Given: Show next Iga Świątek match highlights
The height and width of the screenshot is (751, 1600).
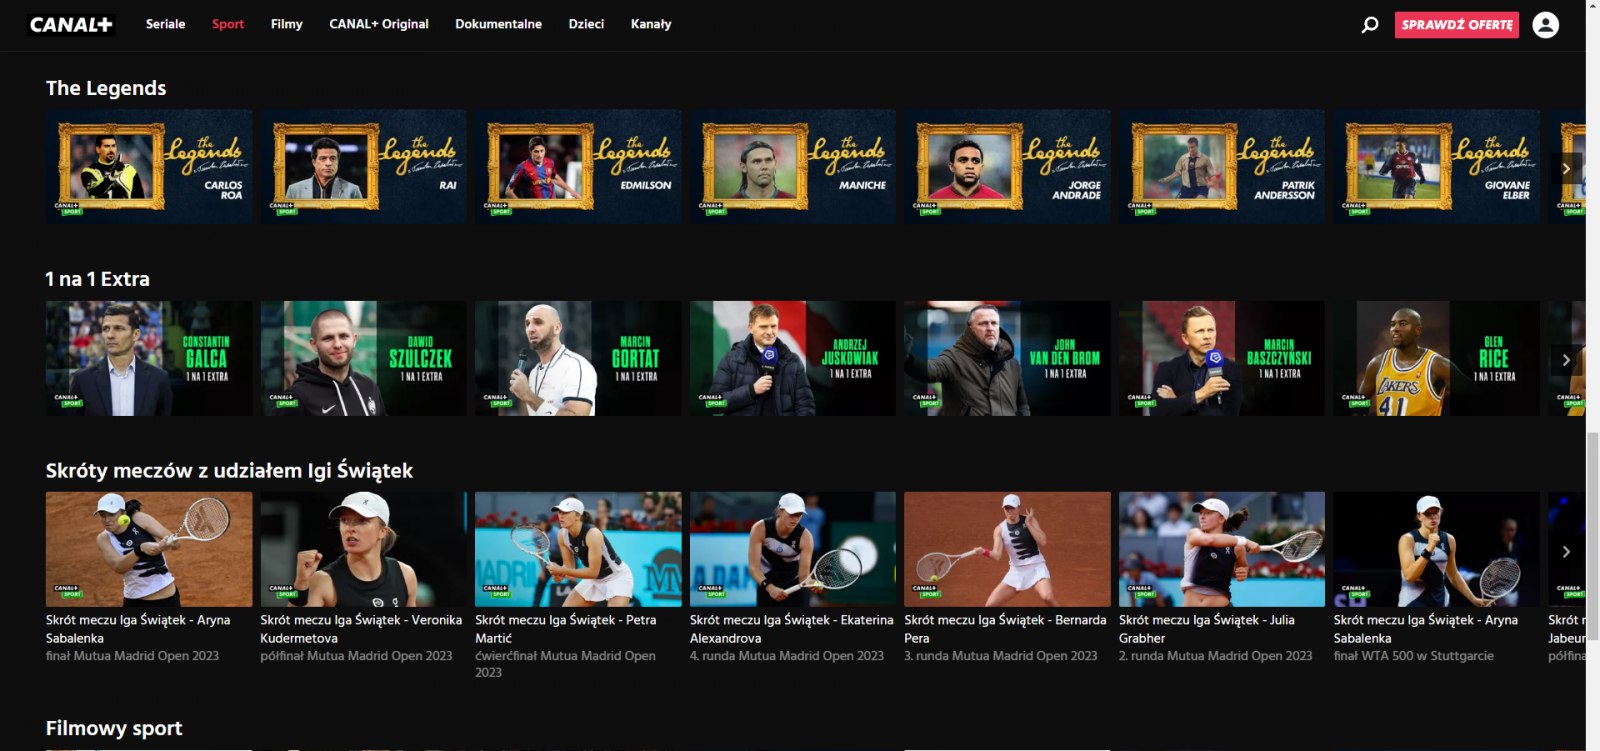Looking at the screenshot, I should click(x=1566, y=551).
